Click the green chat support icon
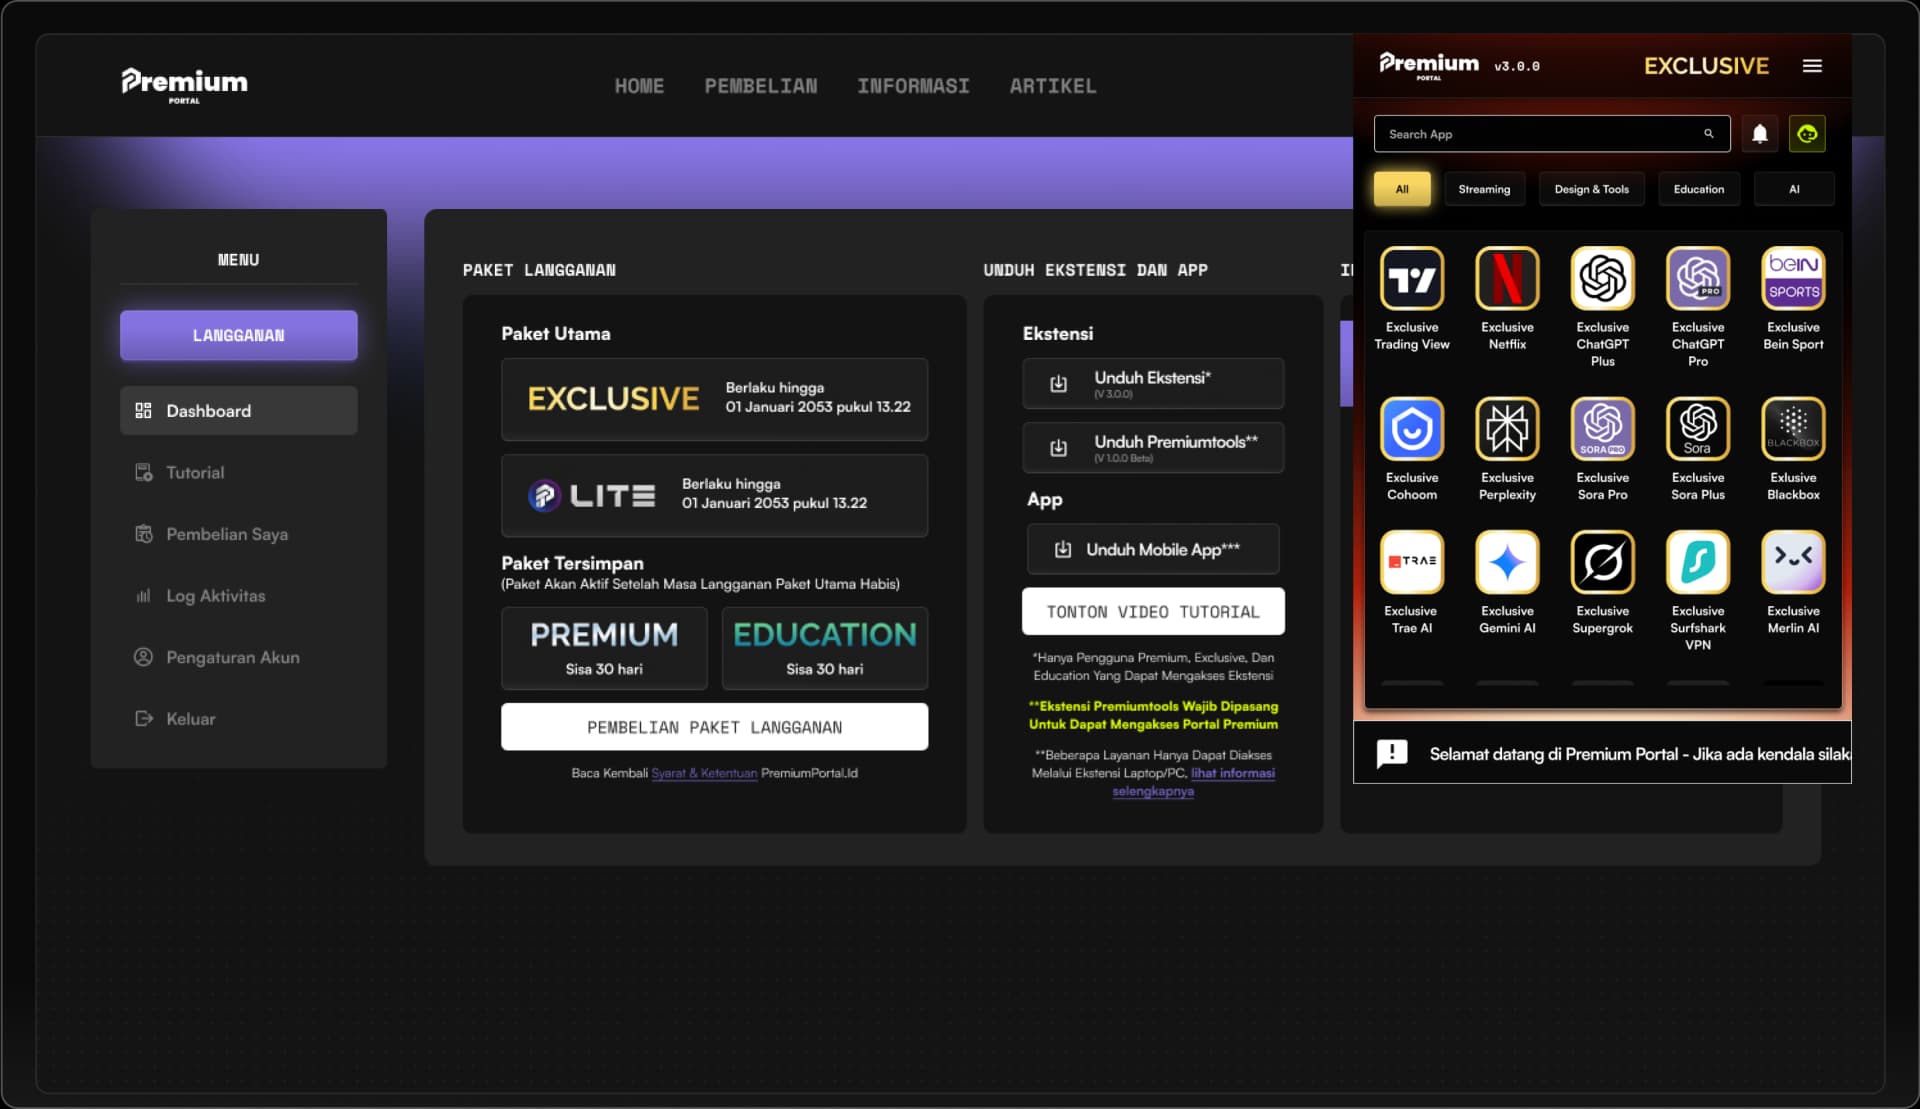Screen dimensions: 1920x1109 [x=1806, y=134]
